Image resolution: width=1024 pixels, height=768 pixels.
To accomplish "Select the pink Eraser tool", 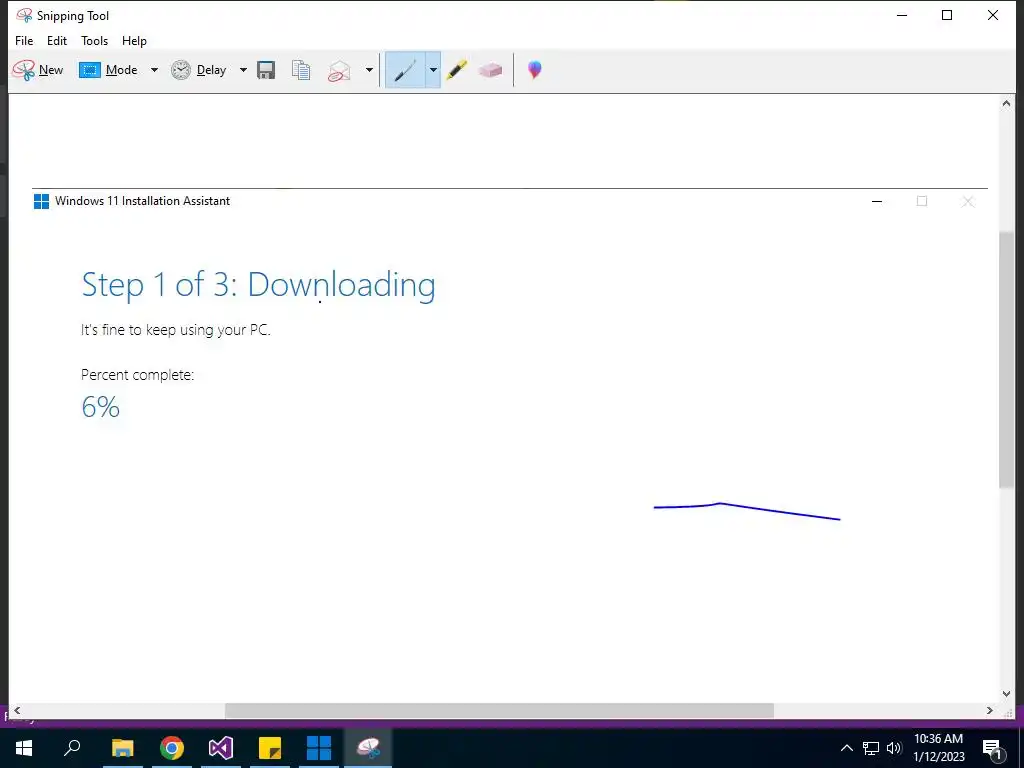I will (x=490, y=70).
